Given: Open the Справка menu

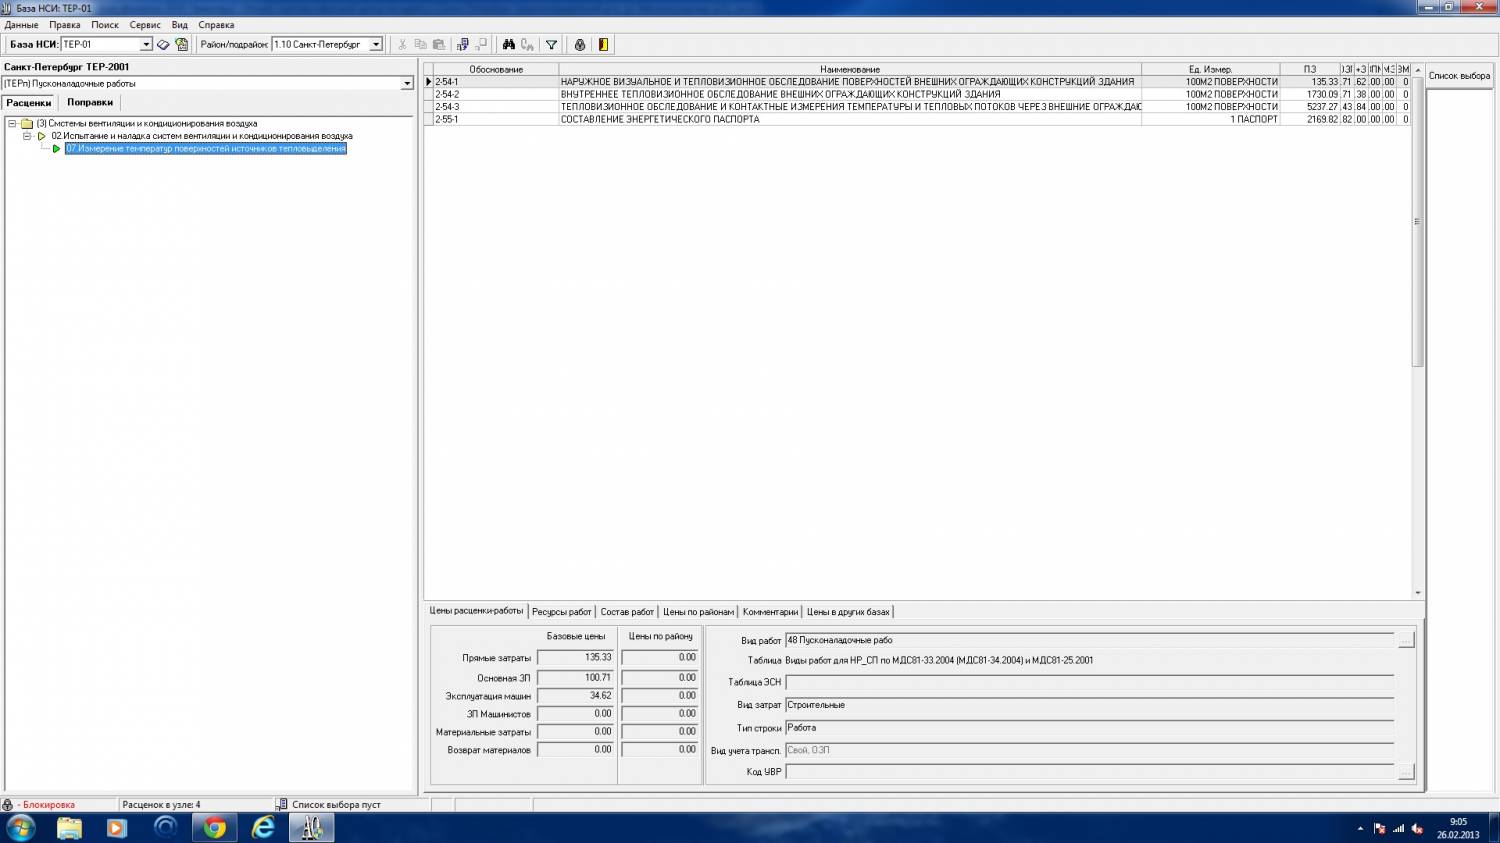Looking at the screenshot, I should tap(216, 25).
